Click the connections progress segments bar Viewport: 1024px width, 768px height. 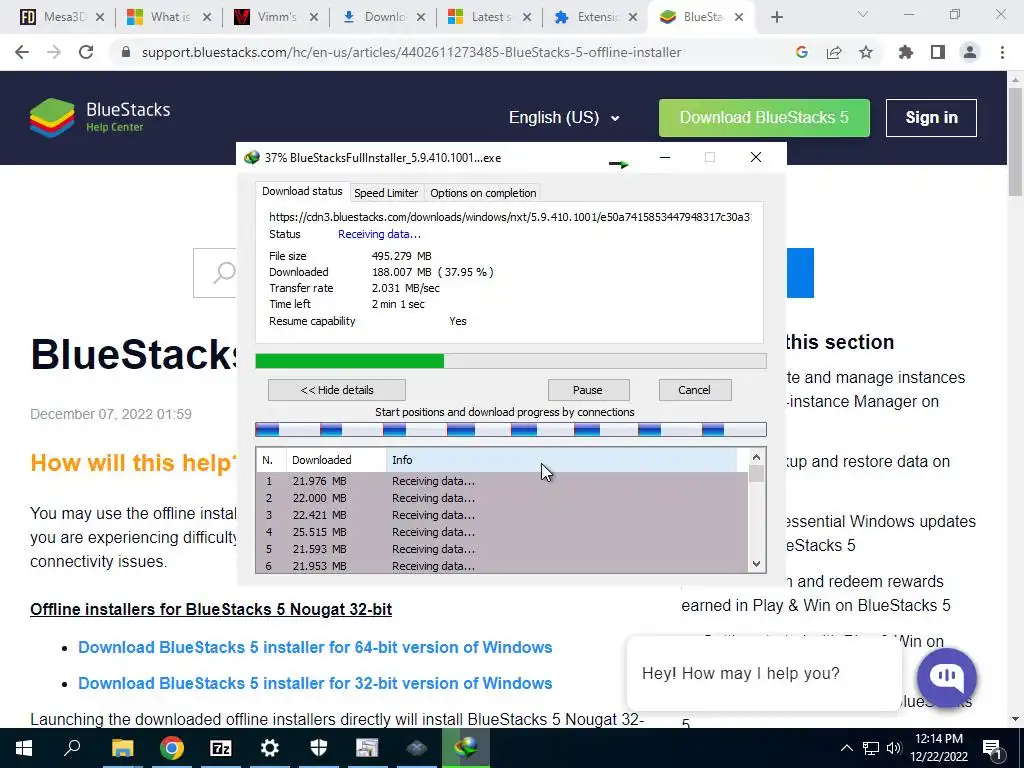[x=511, y=429]
